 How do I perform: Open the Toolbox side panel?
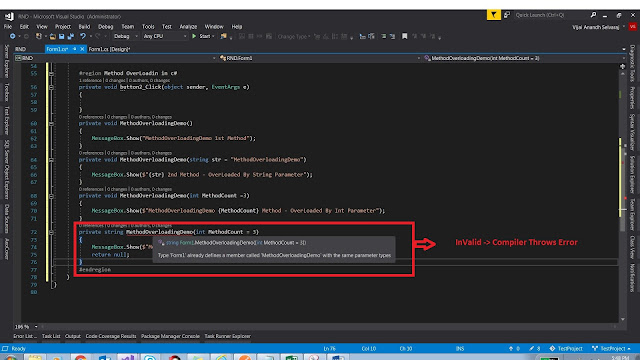click(7, 92)
